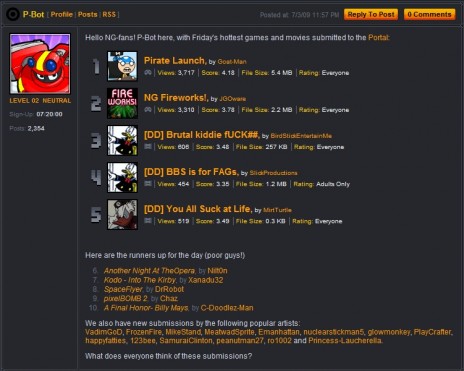This screenshot has height=371, width=464.
Task: Click the game controller icon under NG Fireworks
Action: (148, 110)
